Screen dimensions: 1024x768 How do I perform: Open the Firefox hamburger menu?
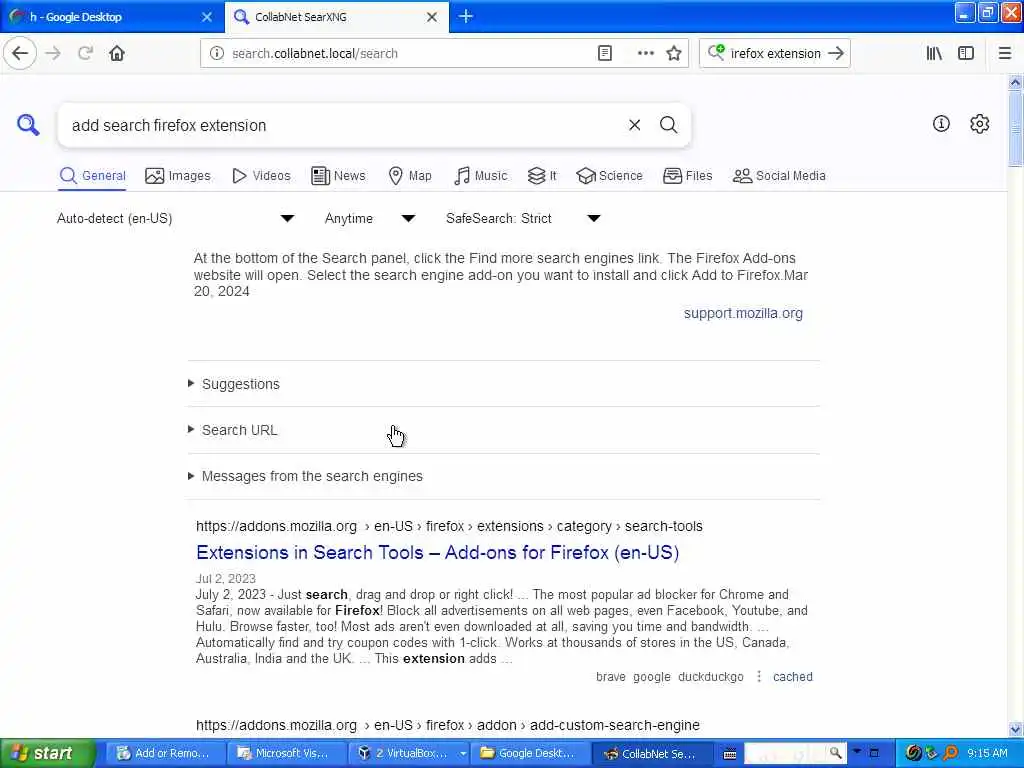tap(1004, 53)
